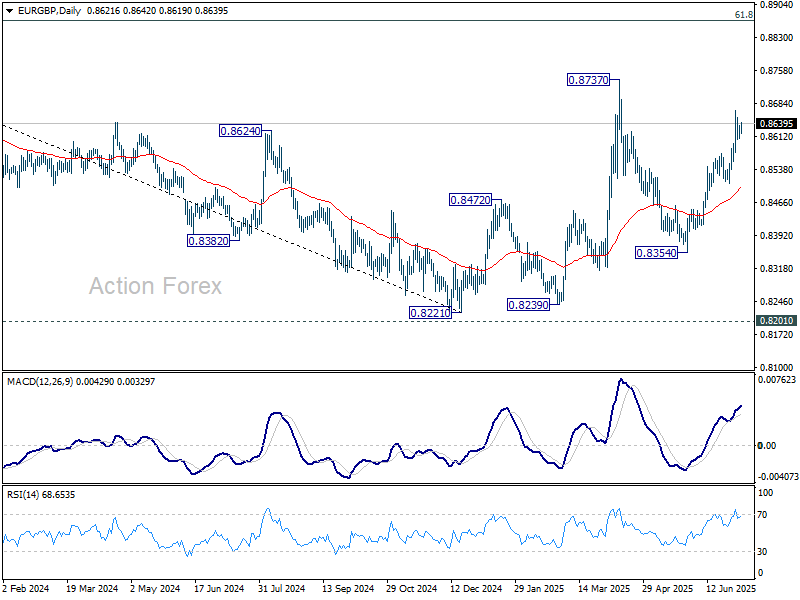Select the 0.87370 high price label
This screenshot has height=600, width=800.
(588, 80)
